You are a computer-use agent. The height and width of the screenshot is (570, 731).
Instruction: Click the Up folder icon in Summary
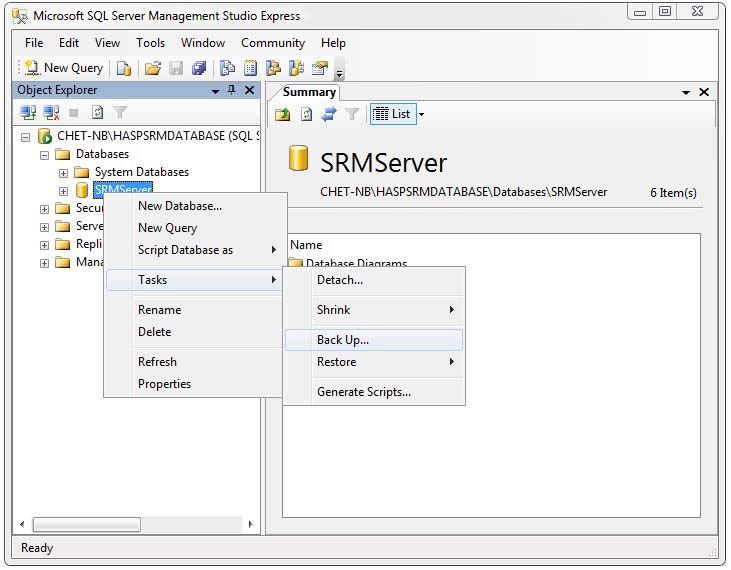[283, 114]
